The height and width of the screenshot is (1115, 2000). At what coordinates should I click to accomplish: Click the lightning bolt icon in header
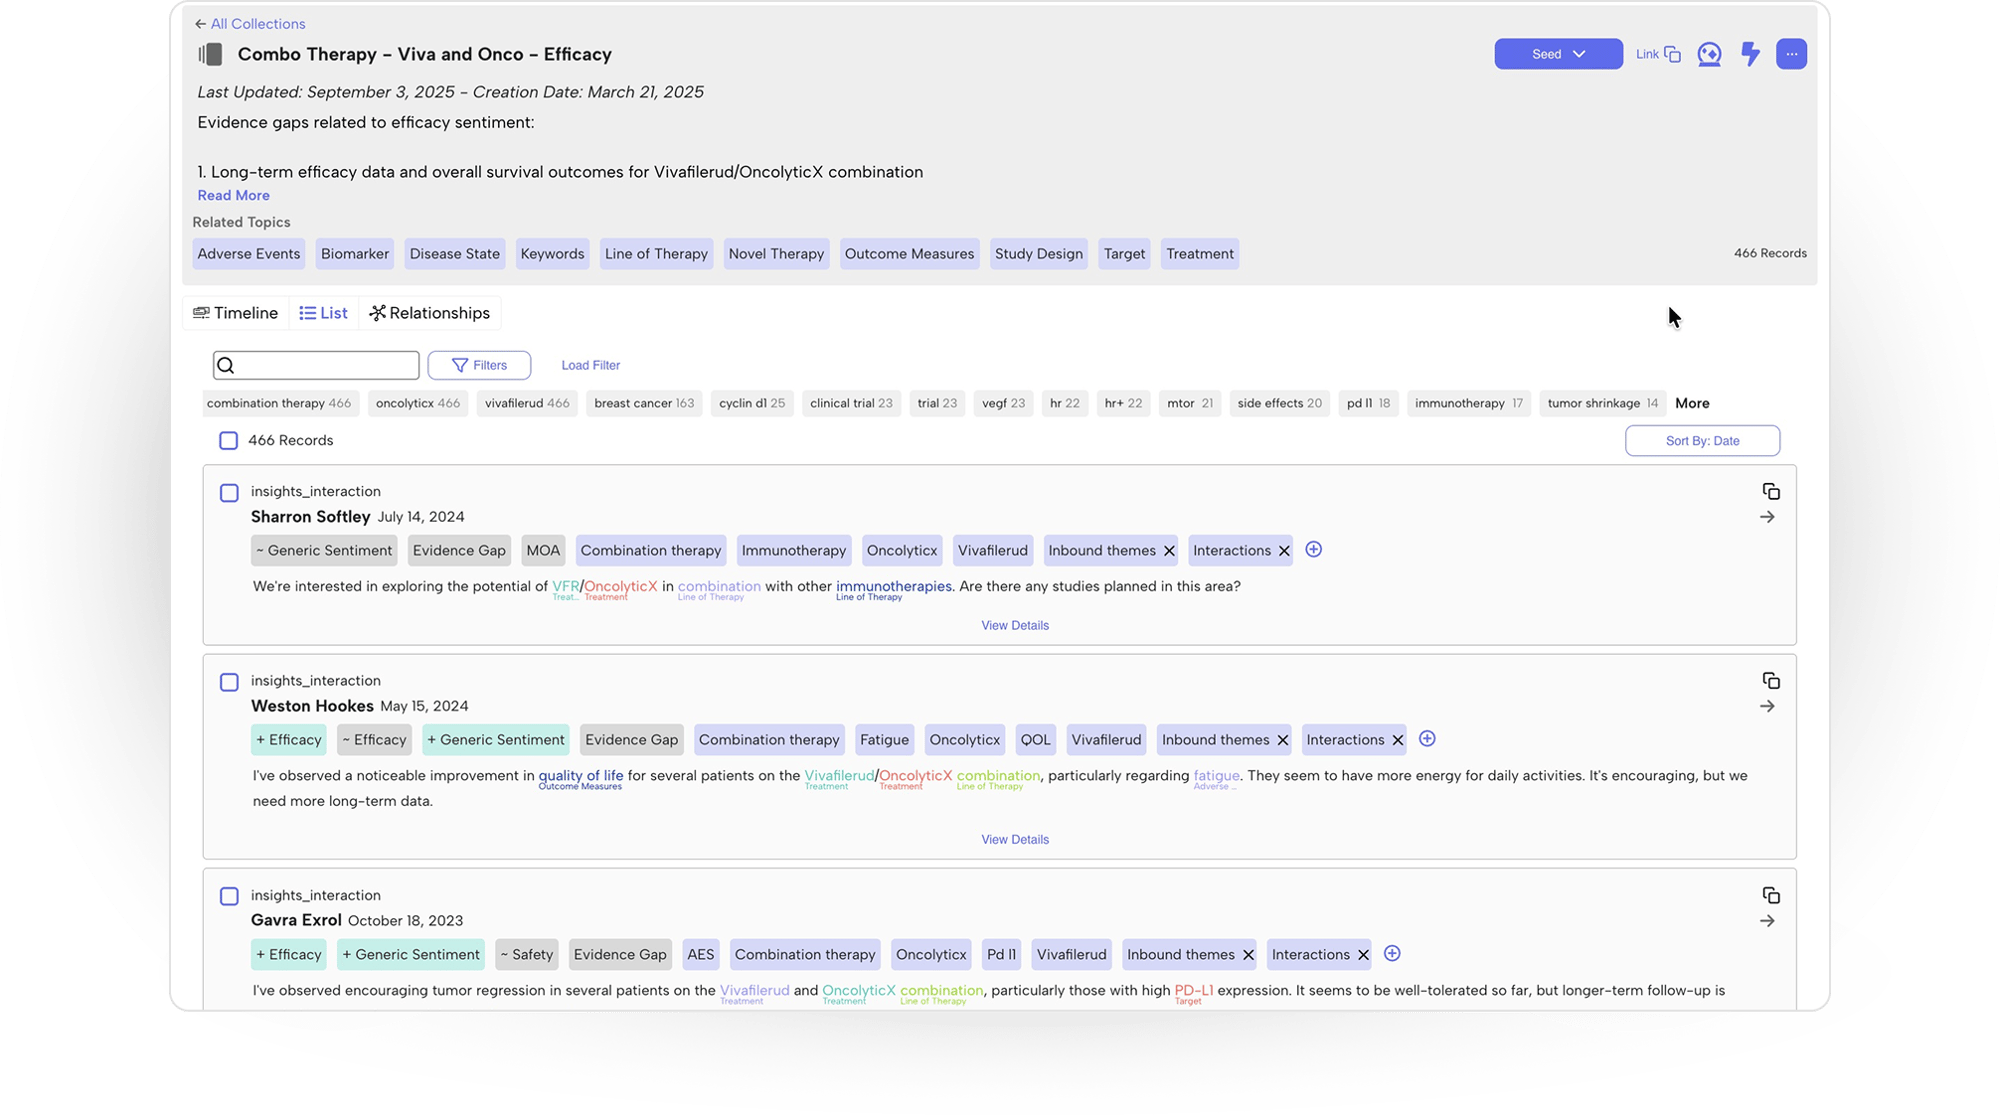pyautogui.click(x=1750, y=54)
